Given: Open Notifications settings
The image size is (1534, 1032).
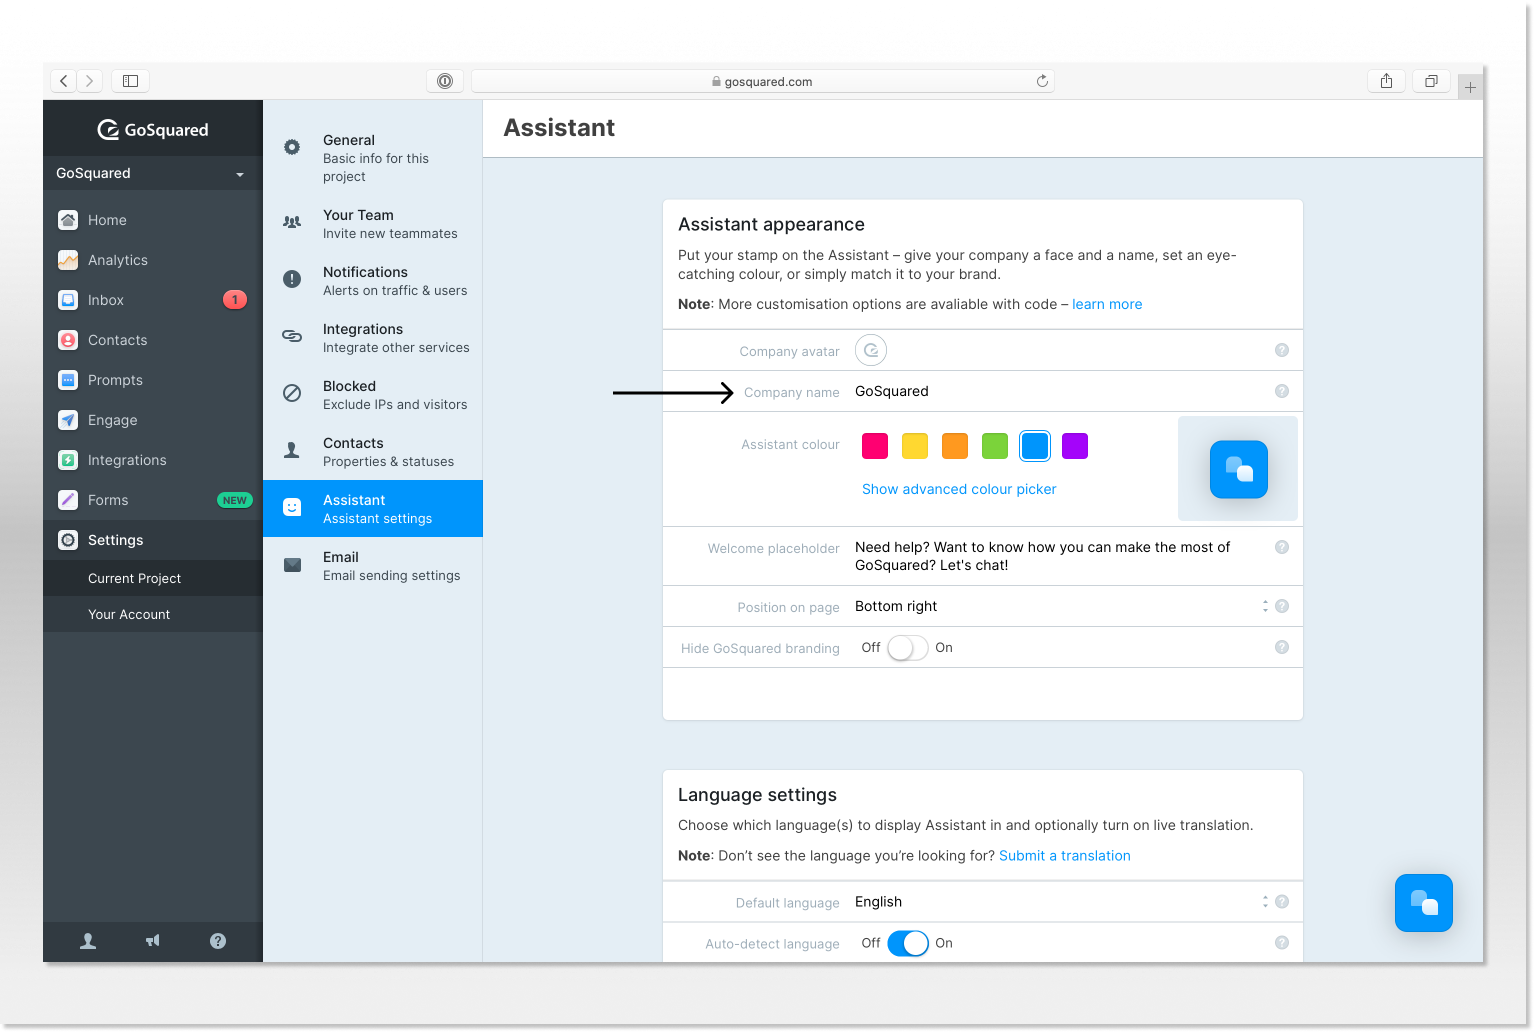Looking at the screenshot, I should point(373,281).
